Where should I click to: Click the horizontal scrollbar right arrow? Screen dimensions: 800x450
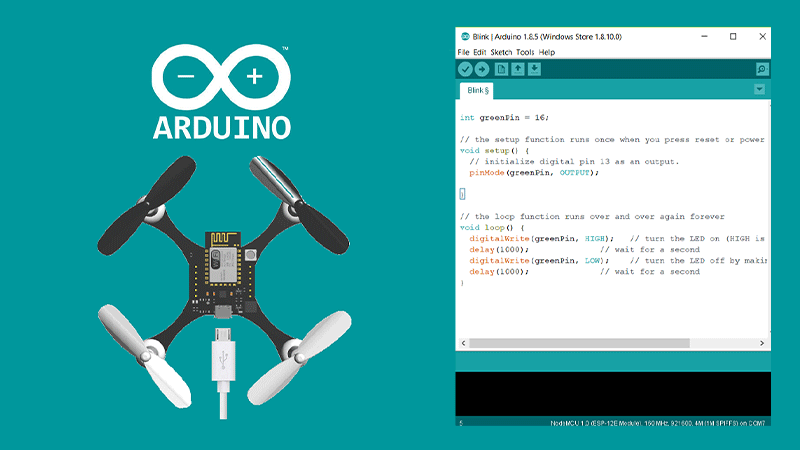click(762, 343)
